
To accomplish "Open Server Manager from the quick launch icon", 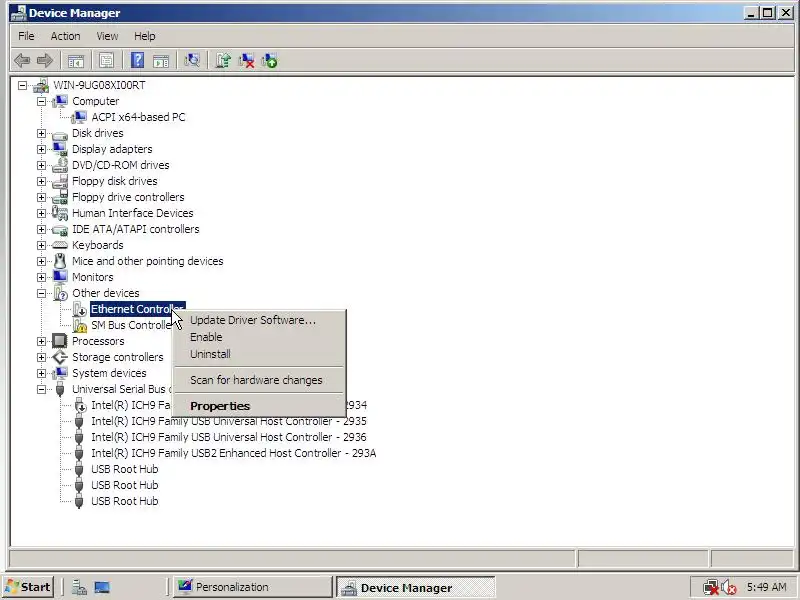I will [79, 588].
